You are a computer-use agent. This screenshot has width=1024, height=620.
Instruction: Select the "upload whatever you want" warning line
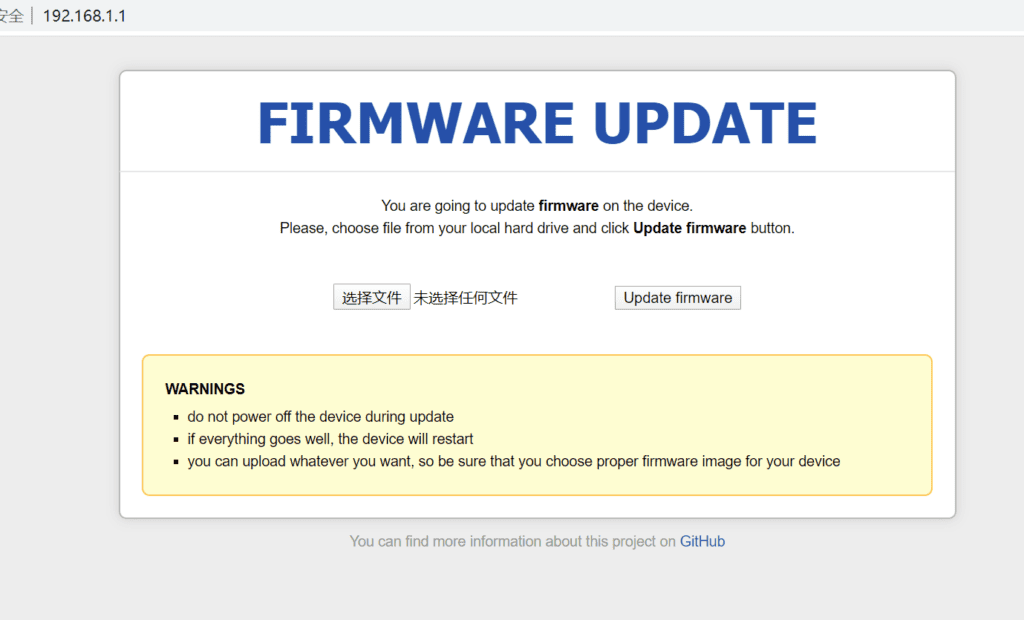coord(513,462)
